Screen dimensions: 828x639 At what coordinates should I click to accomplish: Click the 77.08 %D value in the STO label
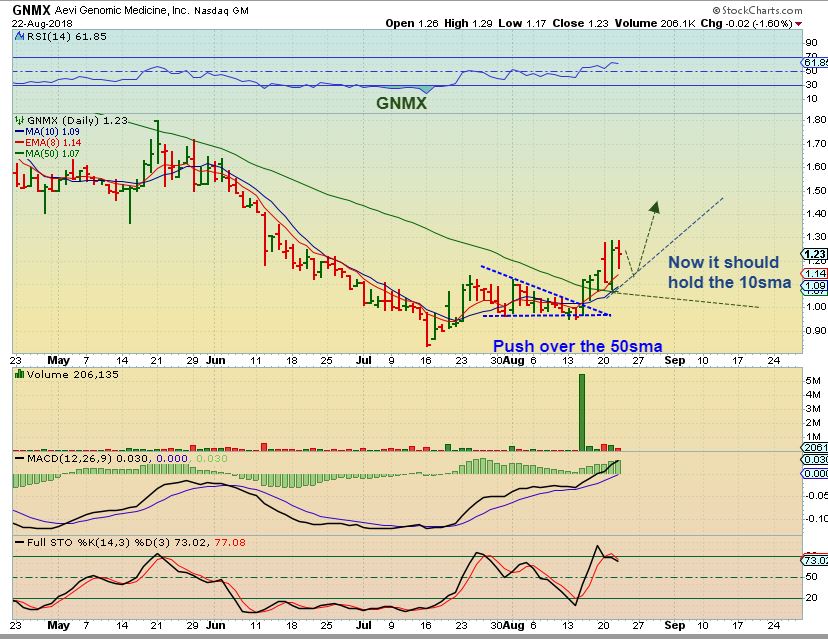(x=230, y=542)
